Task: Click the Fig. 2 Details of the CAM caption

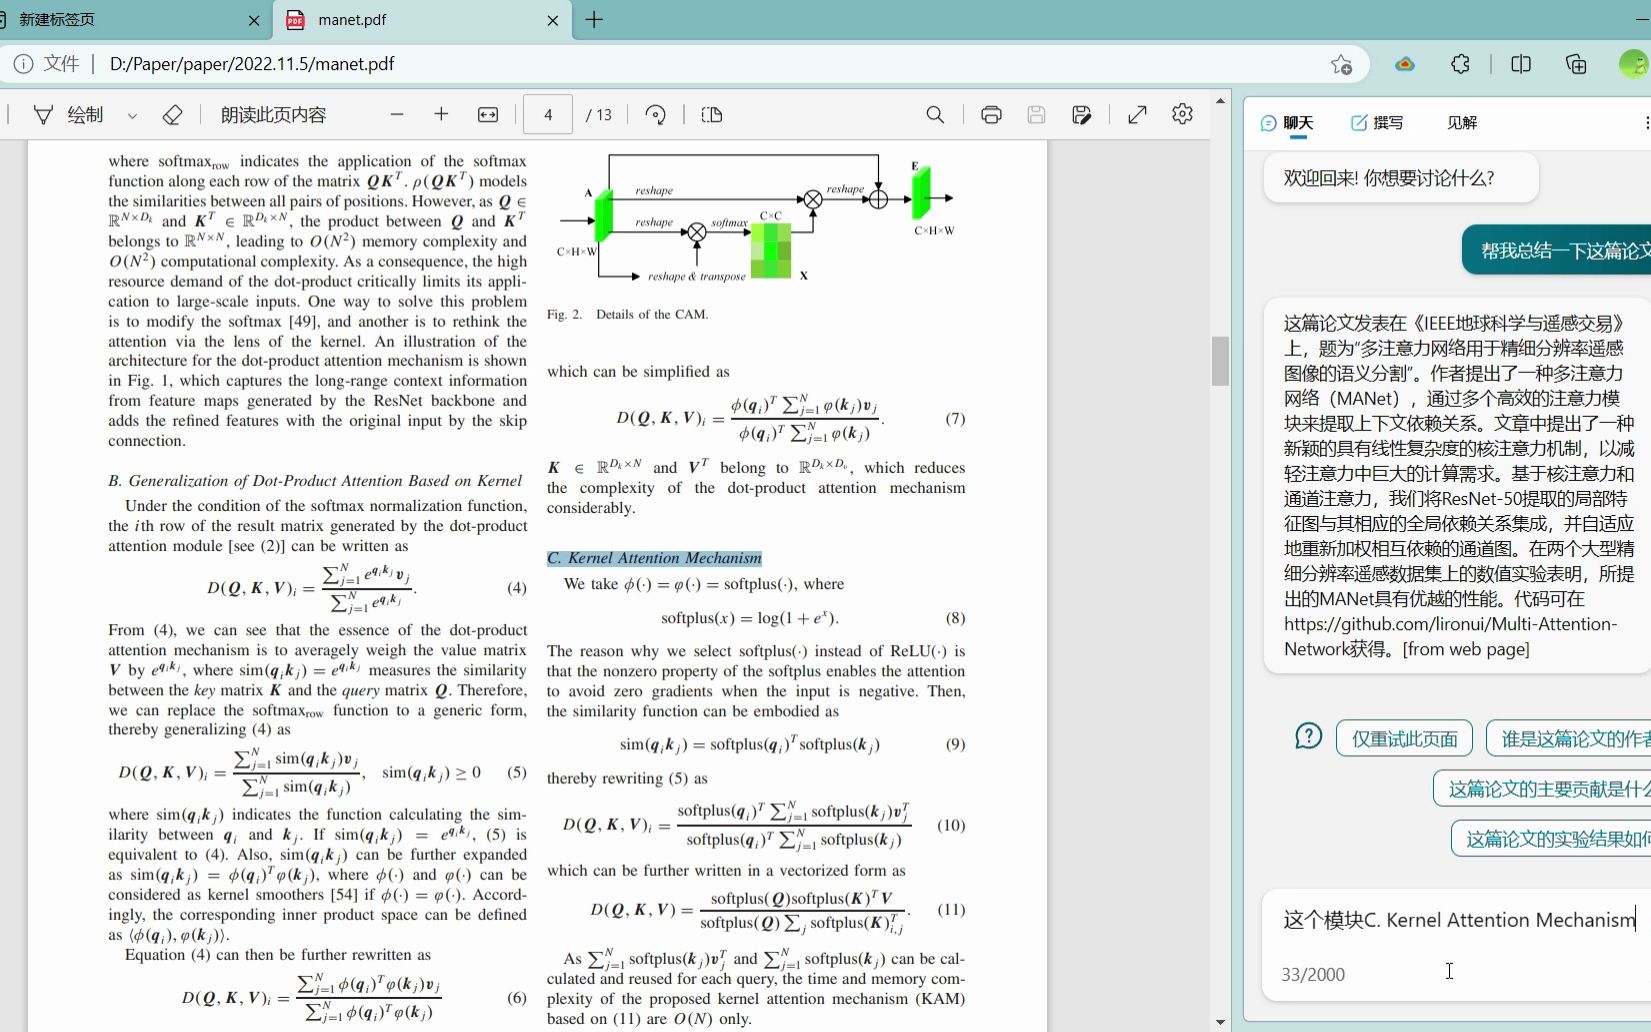Action: coord(627,314)
